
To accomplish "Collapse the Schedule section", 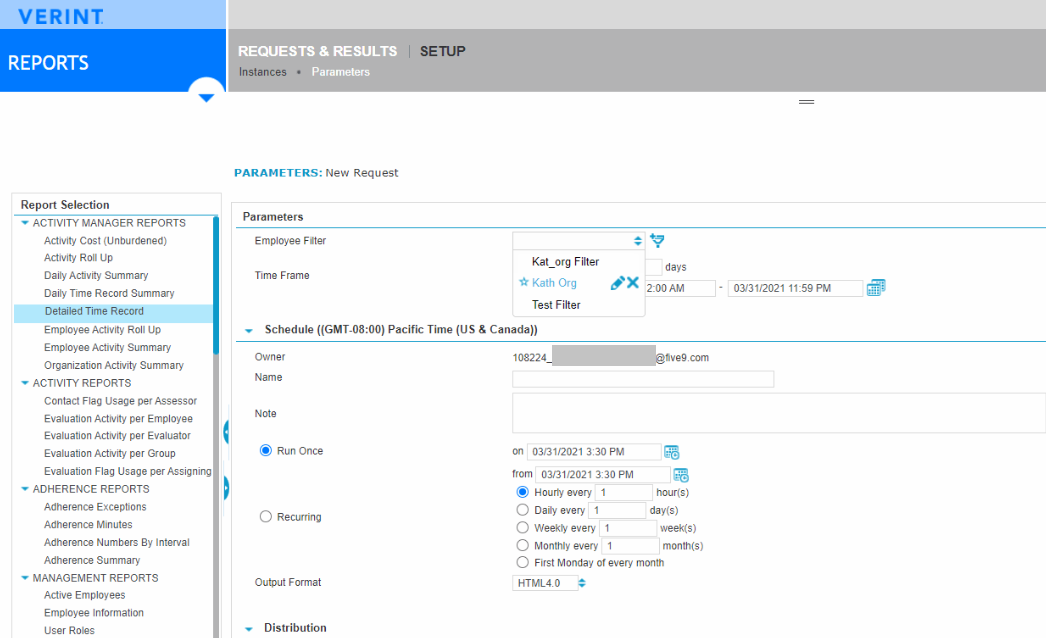I will click(249, 330).
